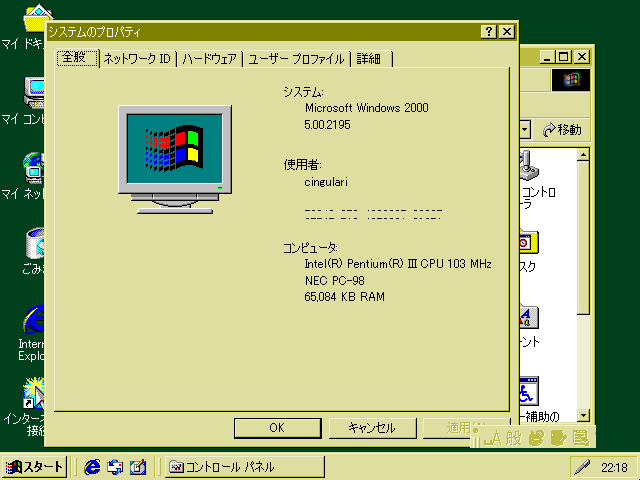This screenshot has height=480, width=640.
Task: Click the pen icon in system tray
Action: [582, 467]
